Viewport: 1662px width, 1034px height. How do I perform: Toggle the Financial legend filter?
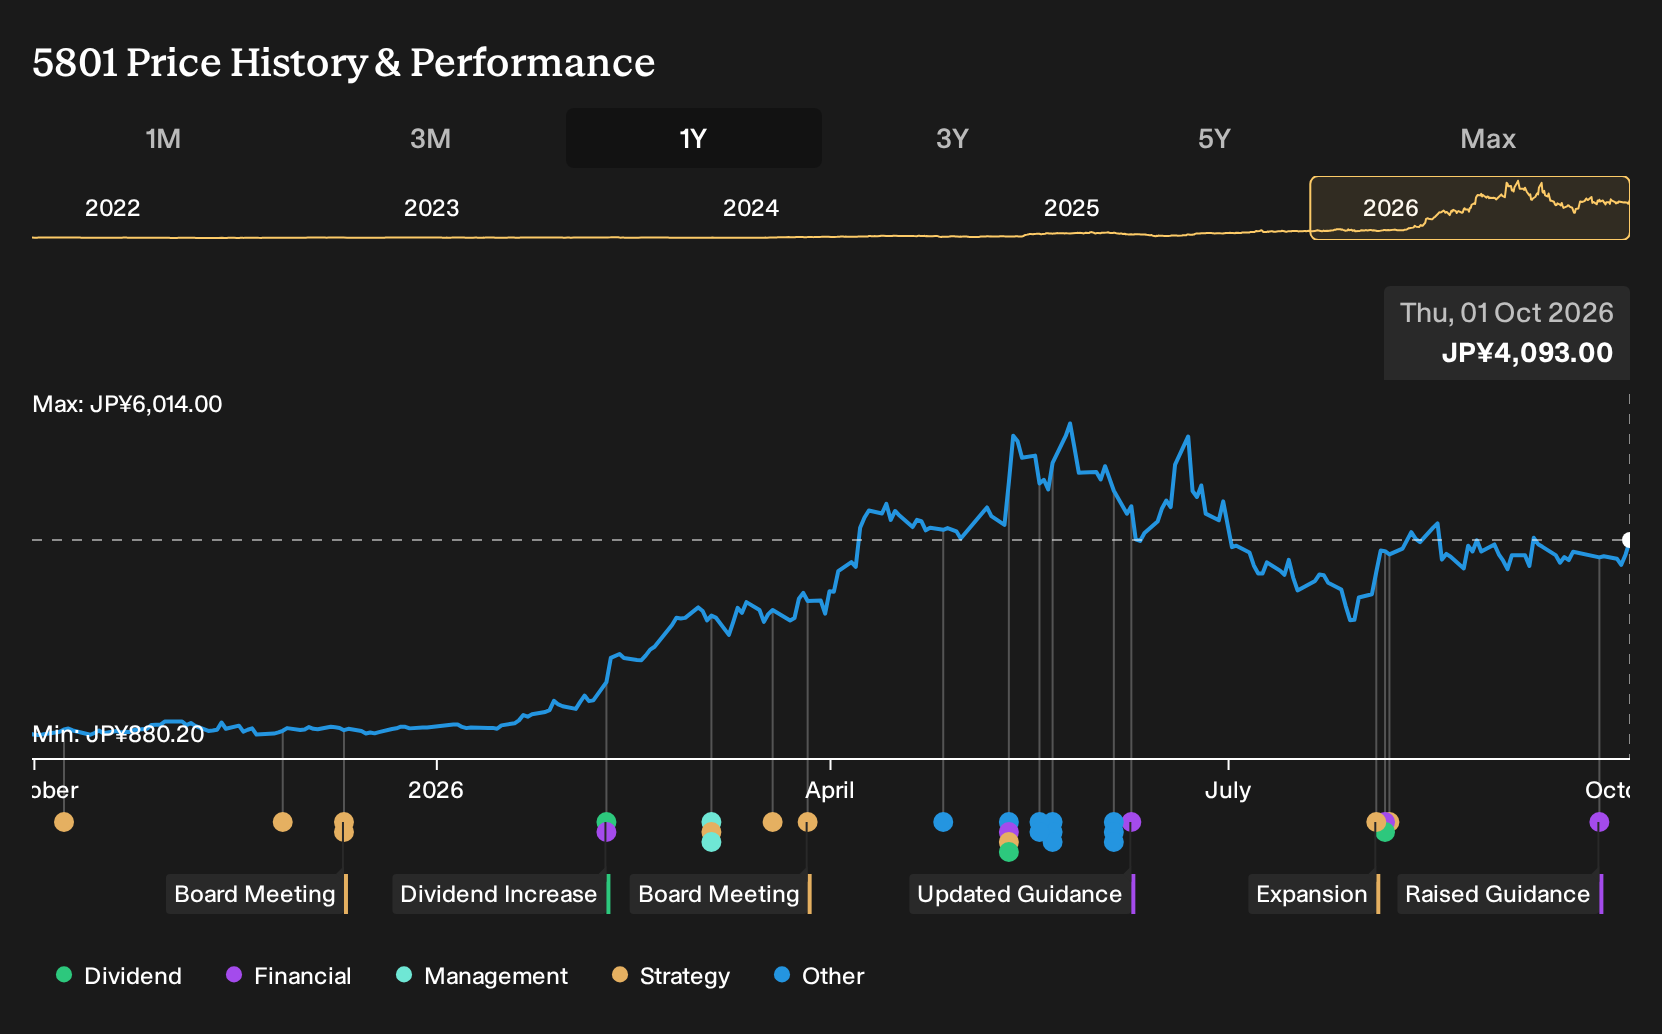coord(288,976)
